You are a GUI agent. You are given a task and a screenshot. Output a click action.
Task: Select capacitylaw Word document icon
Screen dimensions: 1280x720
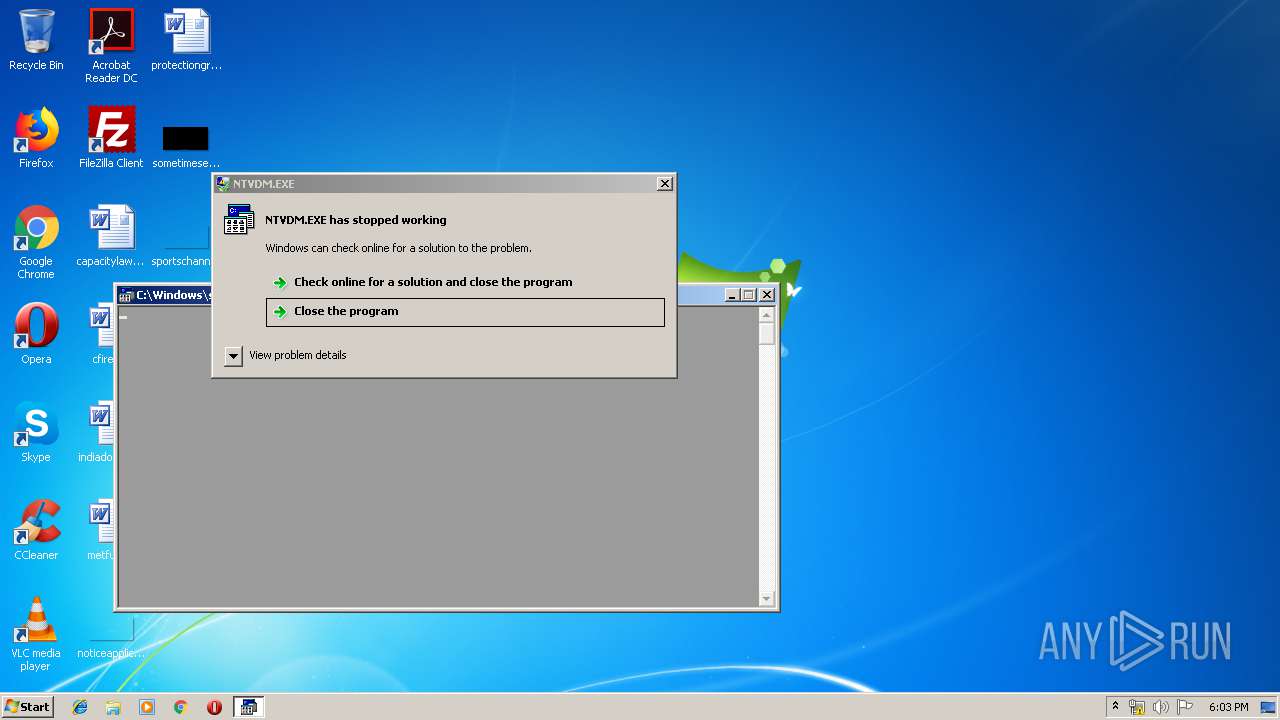(x=111, y=236)
